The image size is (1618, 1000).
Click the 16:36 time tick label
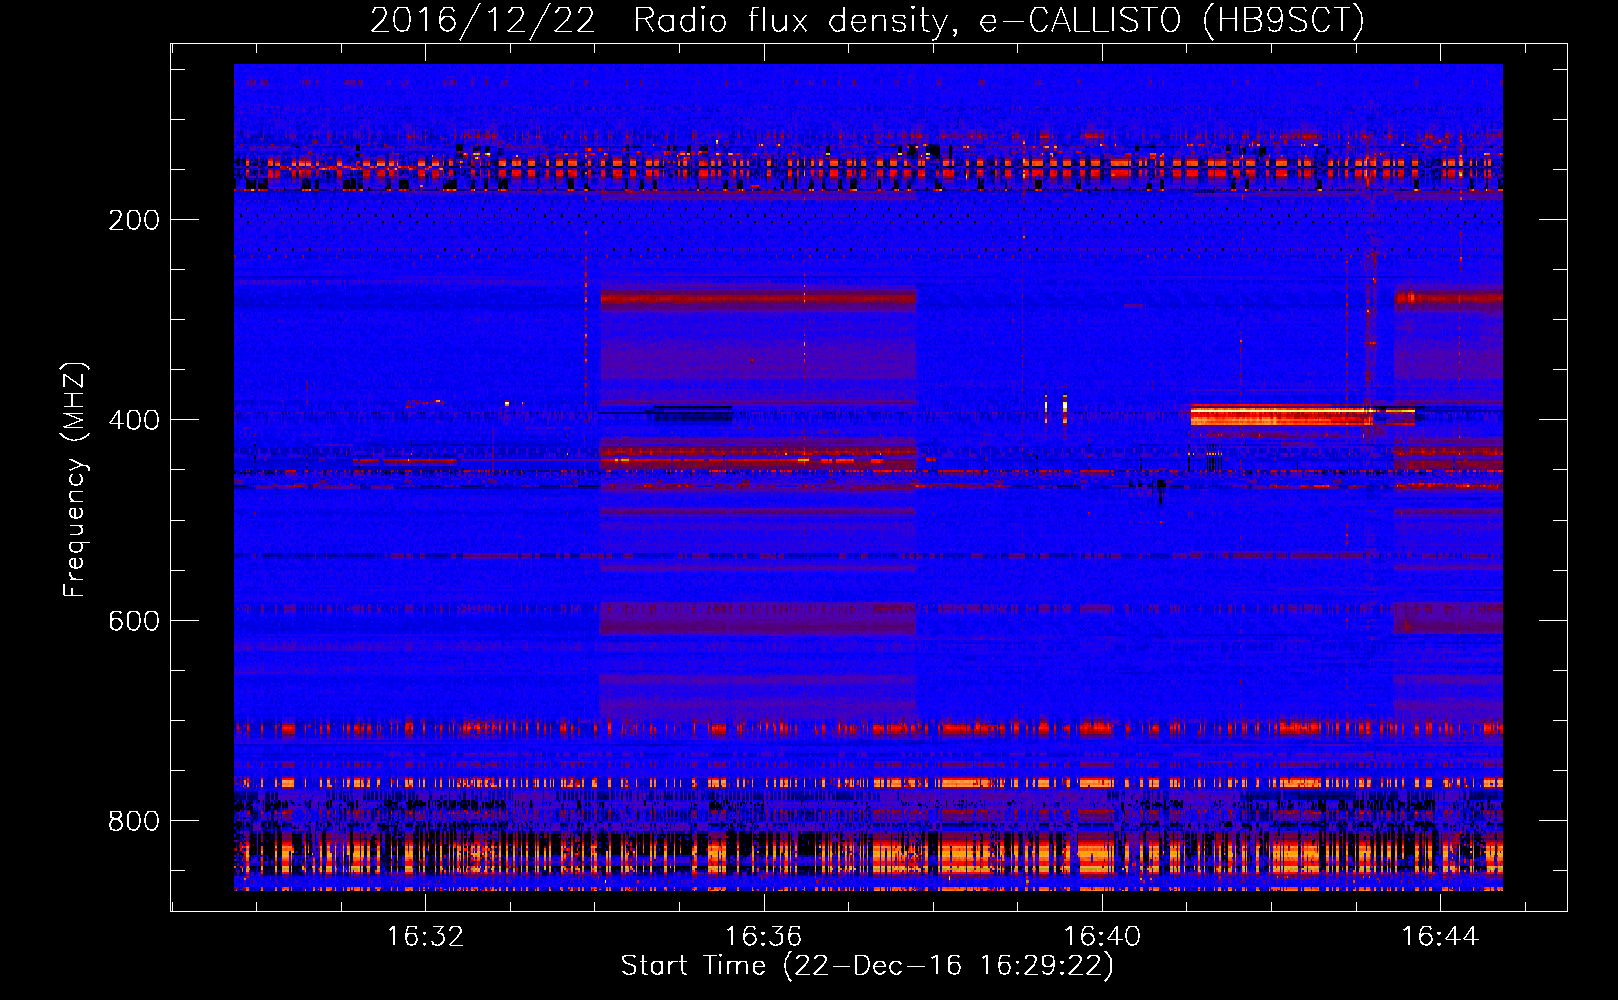pos(764,937)
